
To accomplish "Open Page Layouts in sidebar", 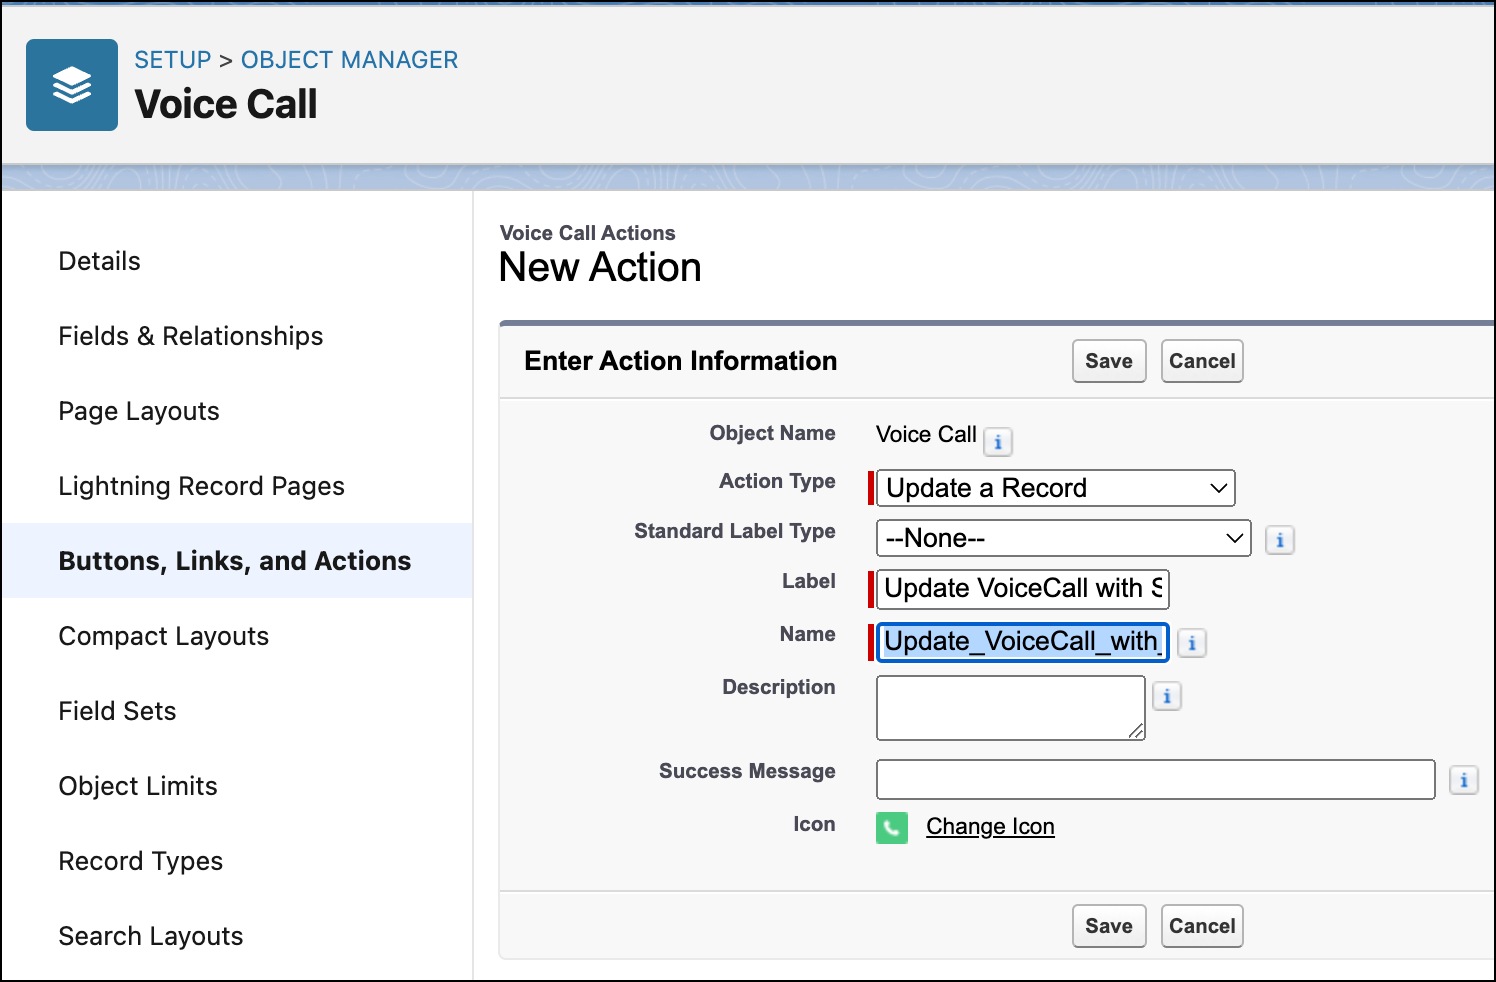I will pyautogui.click(x=139, y=411).
